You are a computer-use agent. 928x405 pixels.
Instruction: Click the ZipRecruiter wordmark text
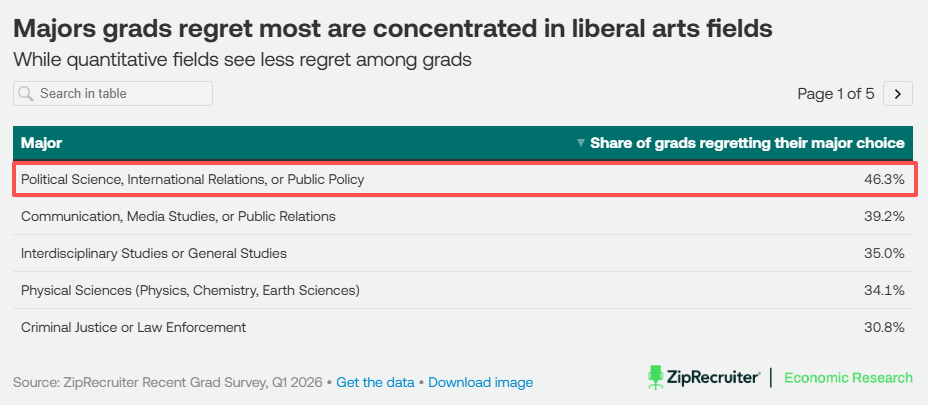point(714,378)
